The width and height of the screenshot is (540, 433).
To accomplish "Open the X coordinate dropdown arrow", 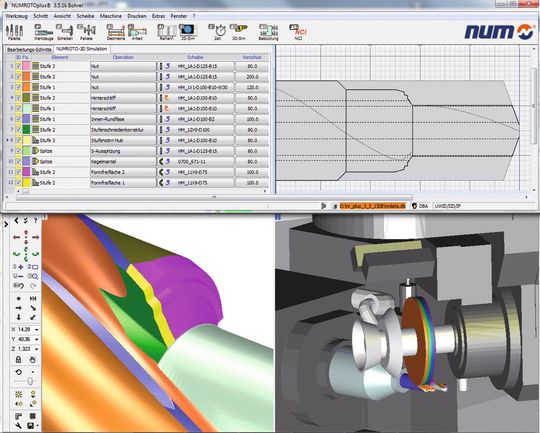I will click(36, 330).
